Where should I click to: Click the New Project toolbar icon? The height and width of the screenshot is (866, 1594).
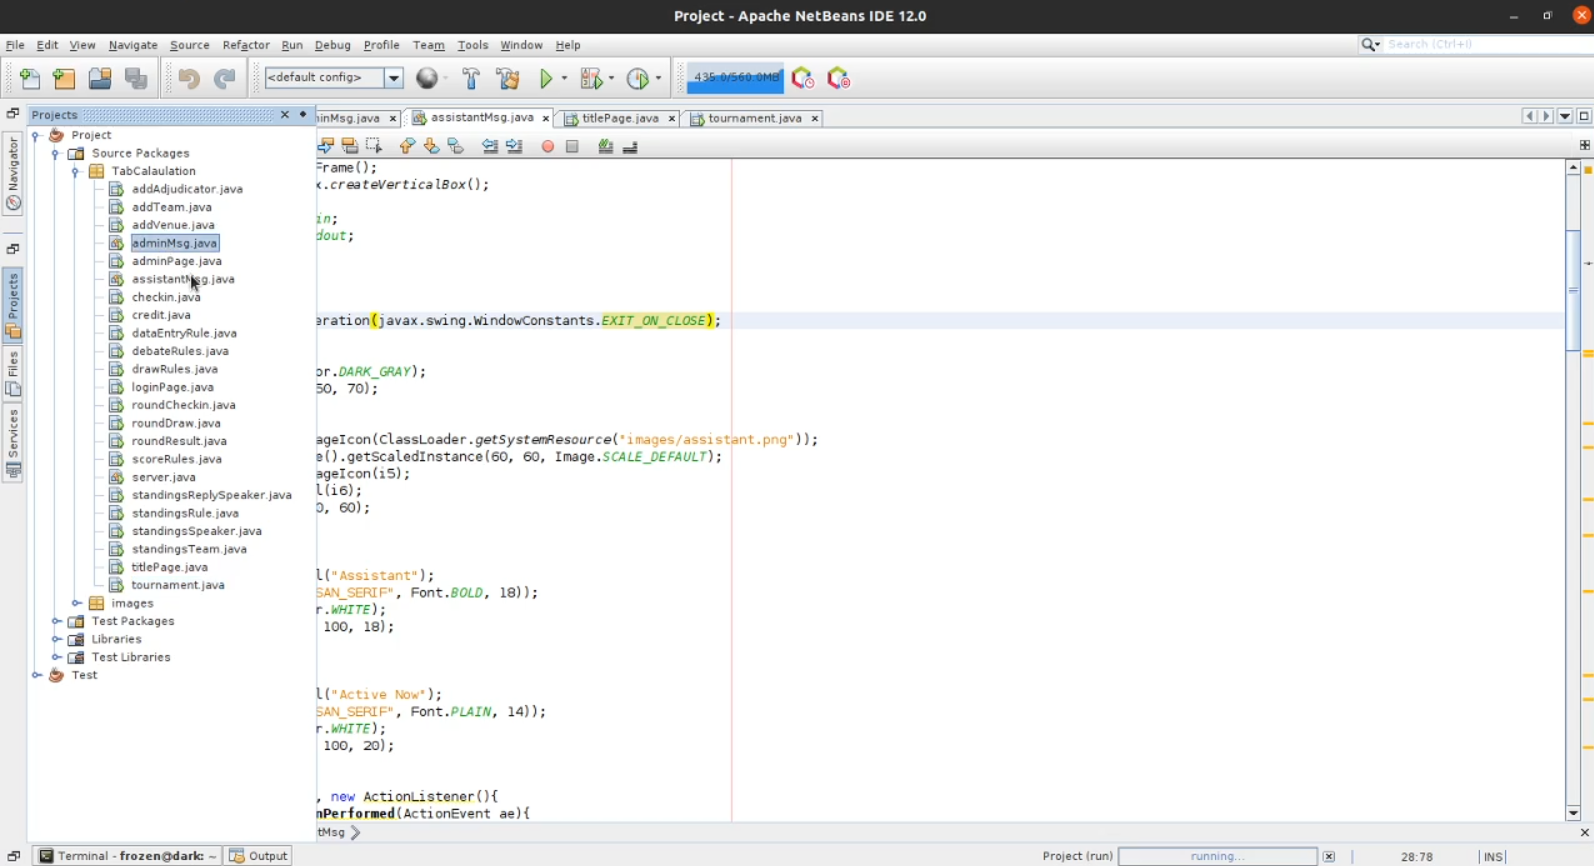pyautogui.click(x=64, y=78)
